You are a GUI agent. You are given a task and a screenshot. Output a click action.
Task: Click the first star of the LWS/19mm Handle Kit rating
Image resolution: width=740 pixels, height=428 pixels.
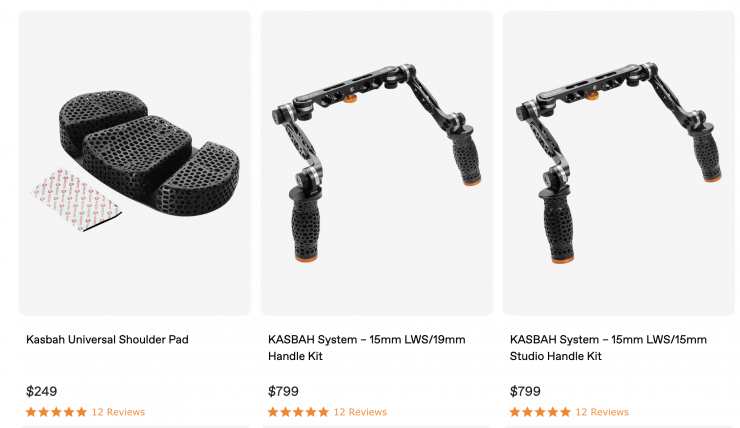pos(273,412)
